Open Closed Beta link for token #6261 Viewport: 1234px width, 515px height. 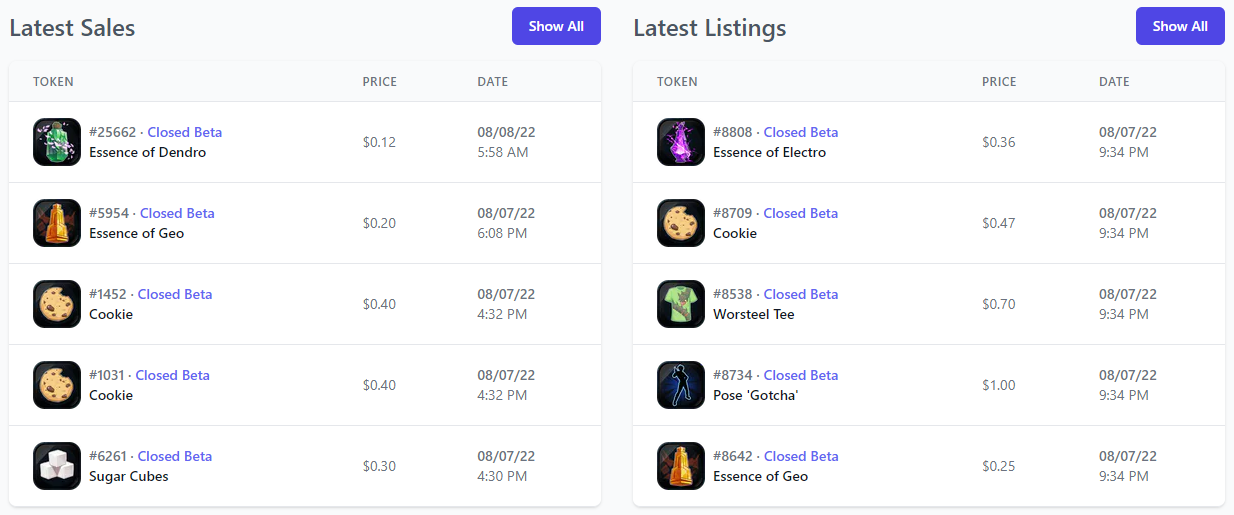point(174,456)
